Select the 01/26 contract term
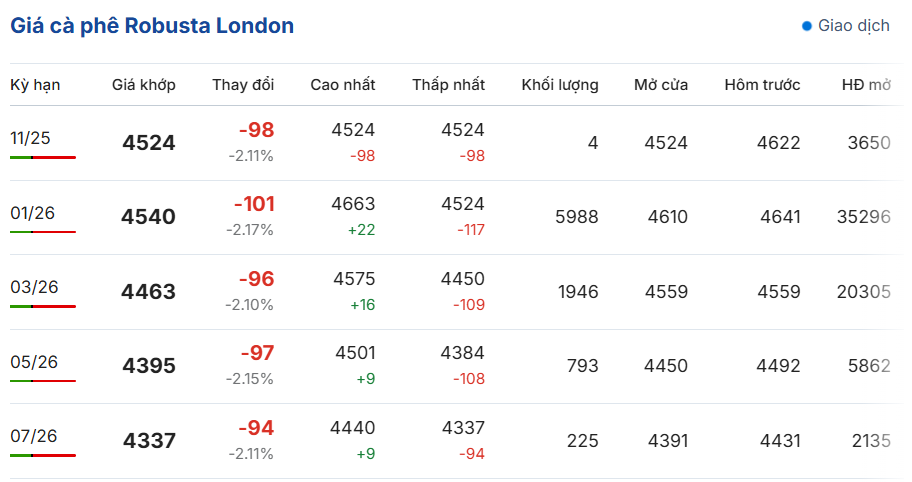Viewport: 912px width, 482px height. click(32, 213)
